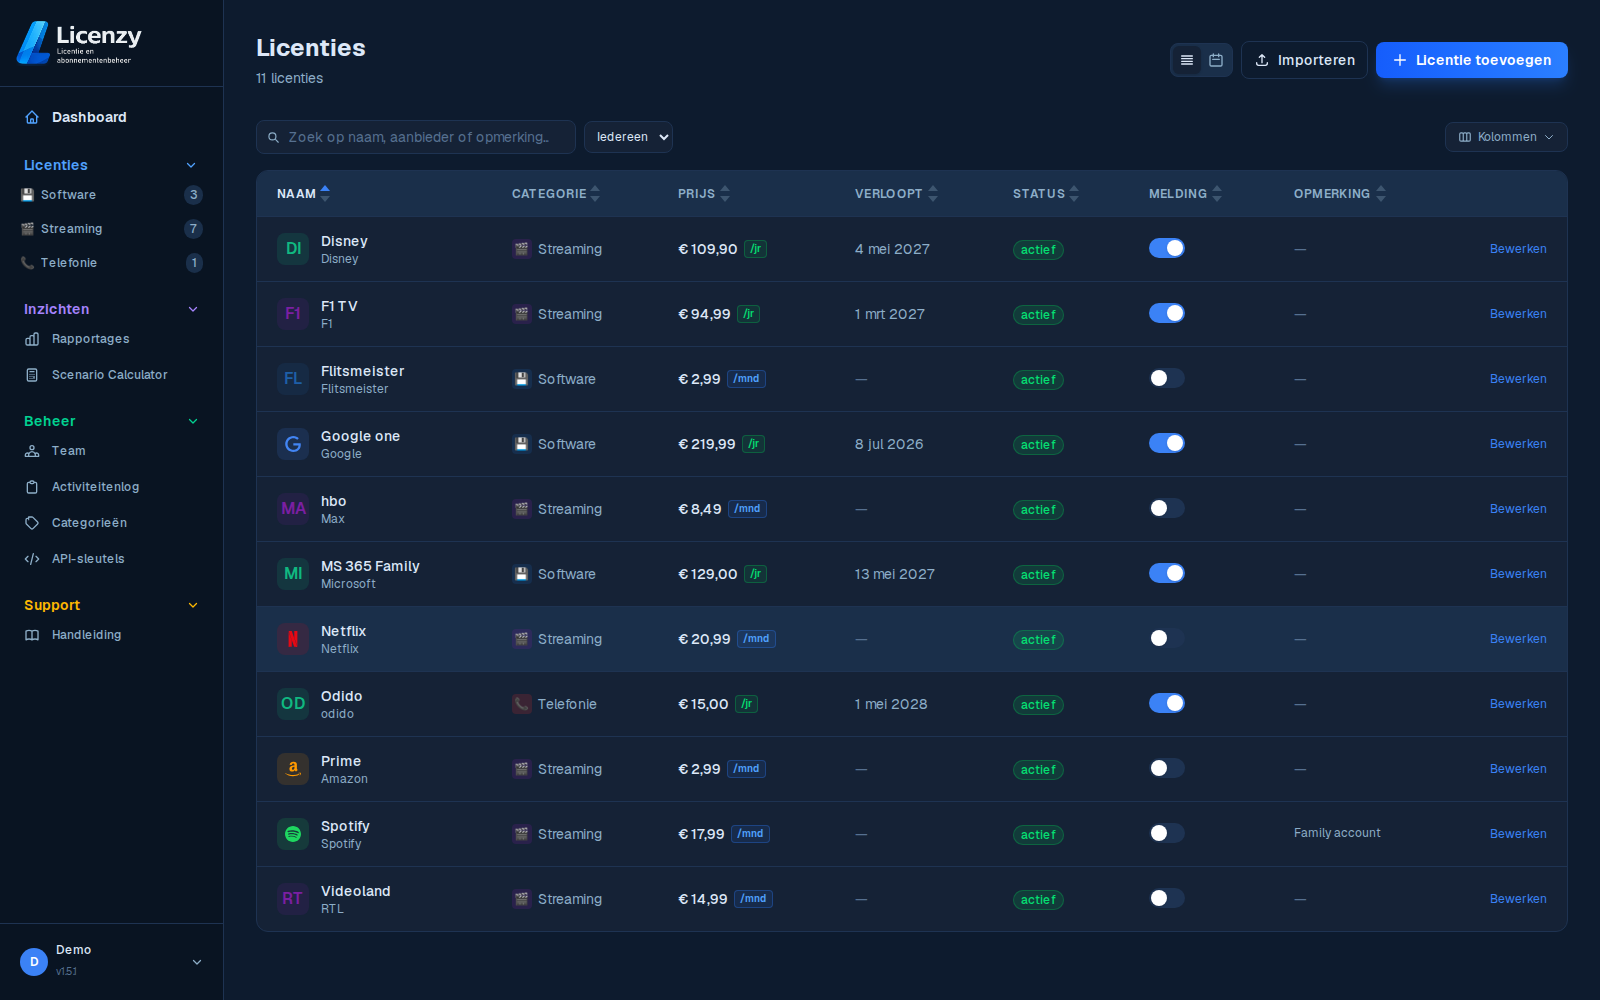This screenshot has width=1600, height=1000.
Task: Click the Team people icon
Action: pos(32,451)
